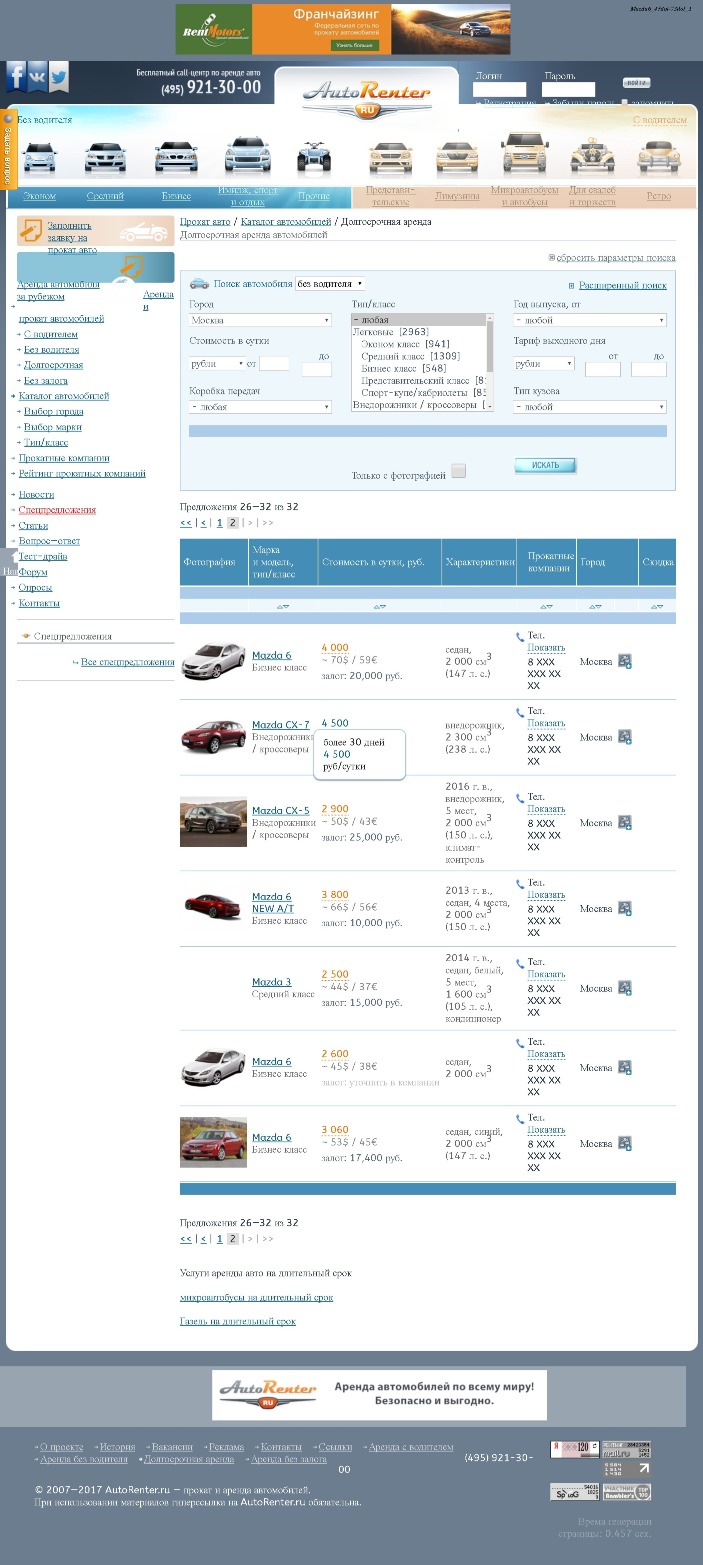Click the sort arrows under Скидка column

[x=657, y=606]
